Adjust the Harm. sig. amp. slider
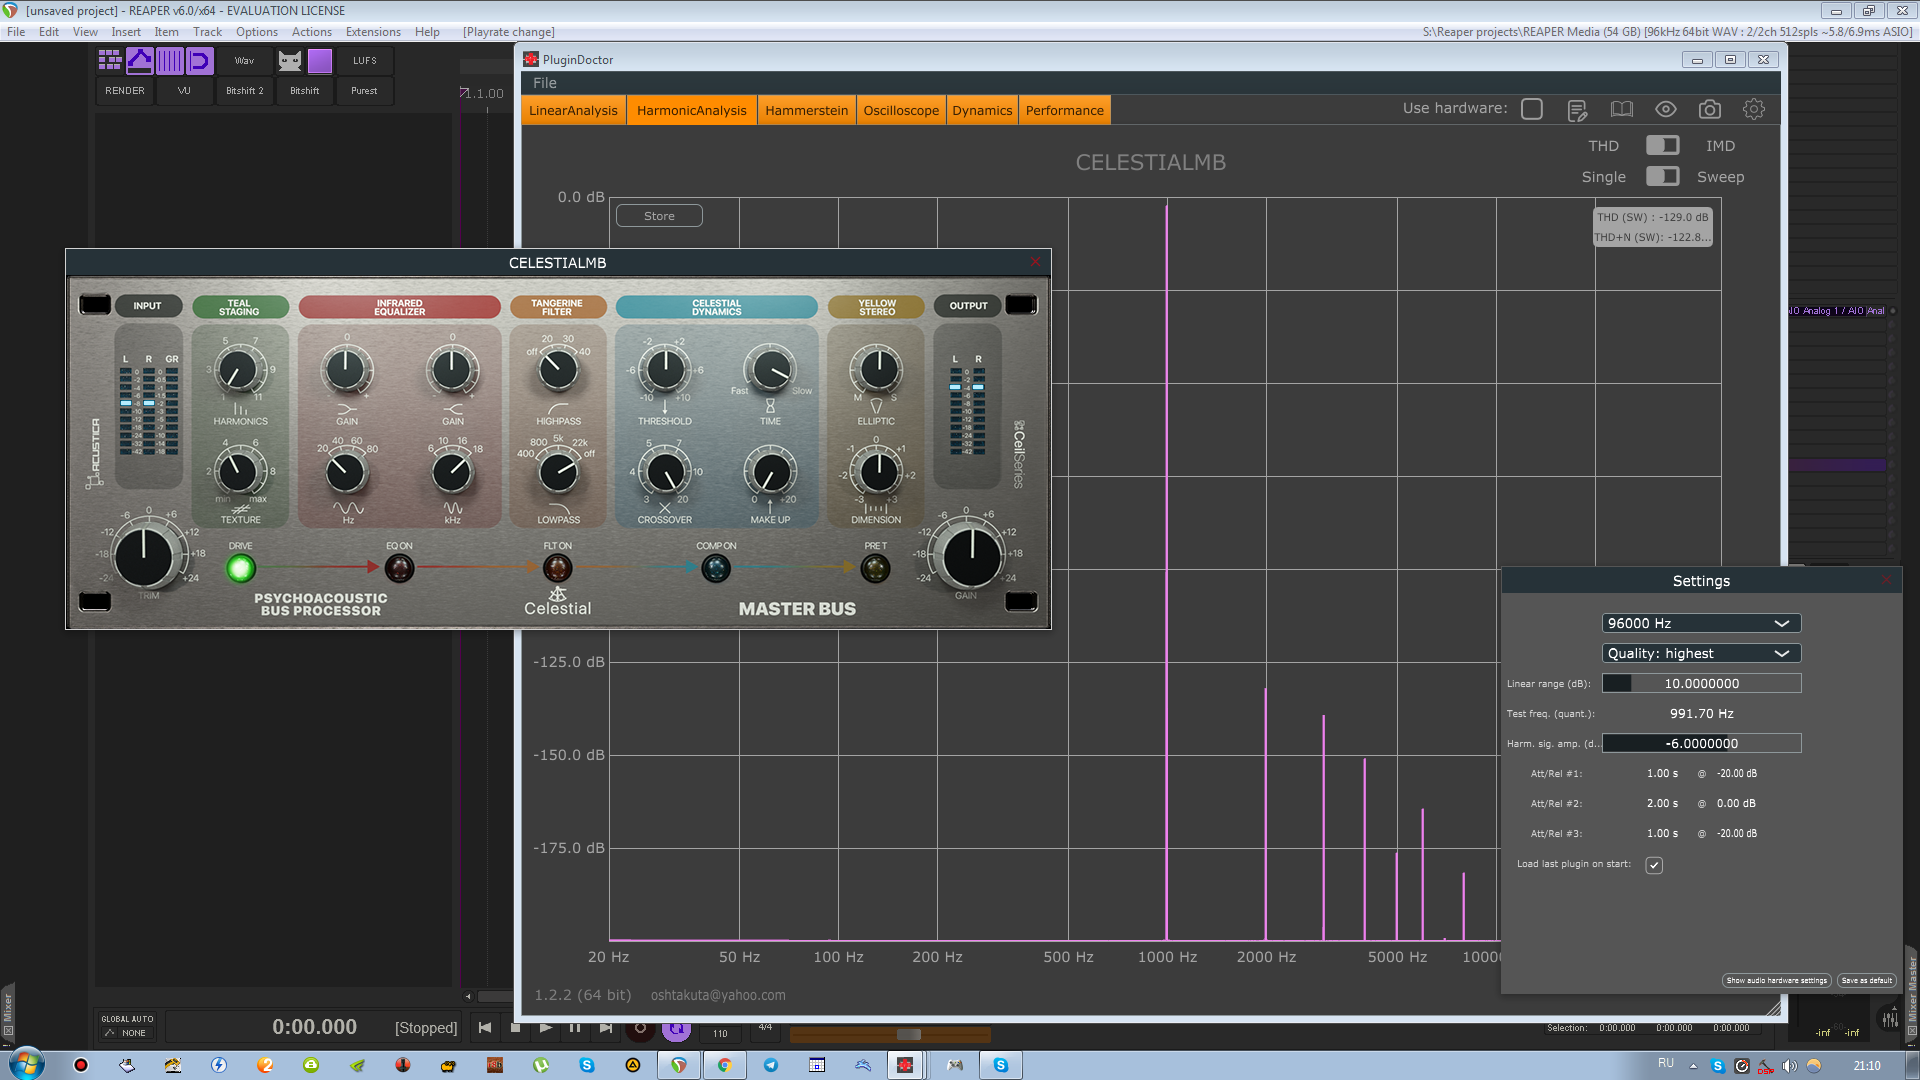 point(1701,743)
